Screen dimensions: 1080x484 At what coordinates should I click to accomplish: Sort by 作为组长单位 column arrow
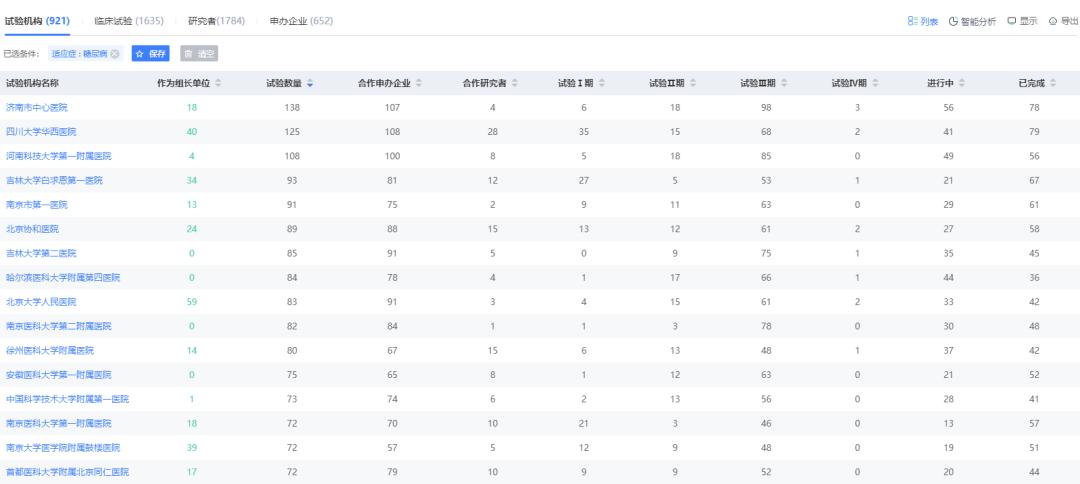tap(219, 83)
